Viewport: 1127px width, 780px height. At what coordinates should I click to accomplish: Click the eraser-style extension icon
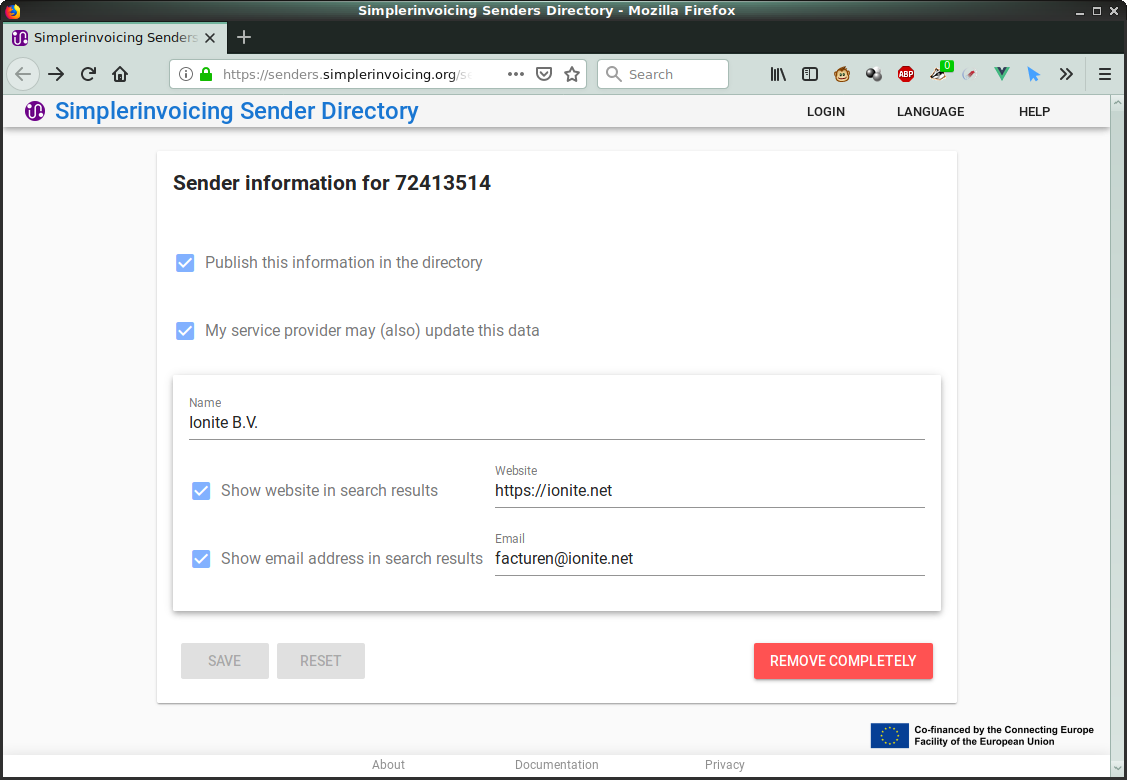pyautogui.click(x=970, y=74)
